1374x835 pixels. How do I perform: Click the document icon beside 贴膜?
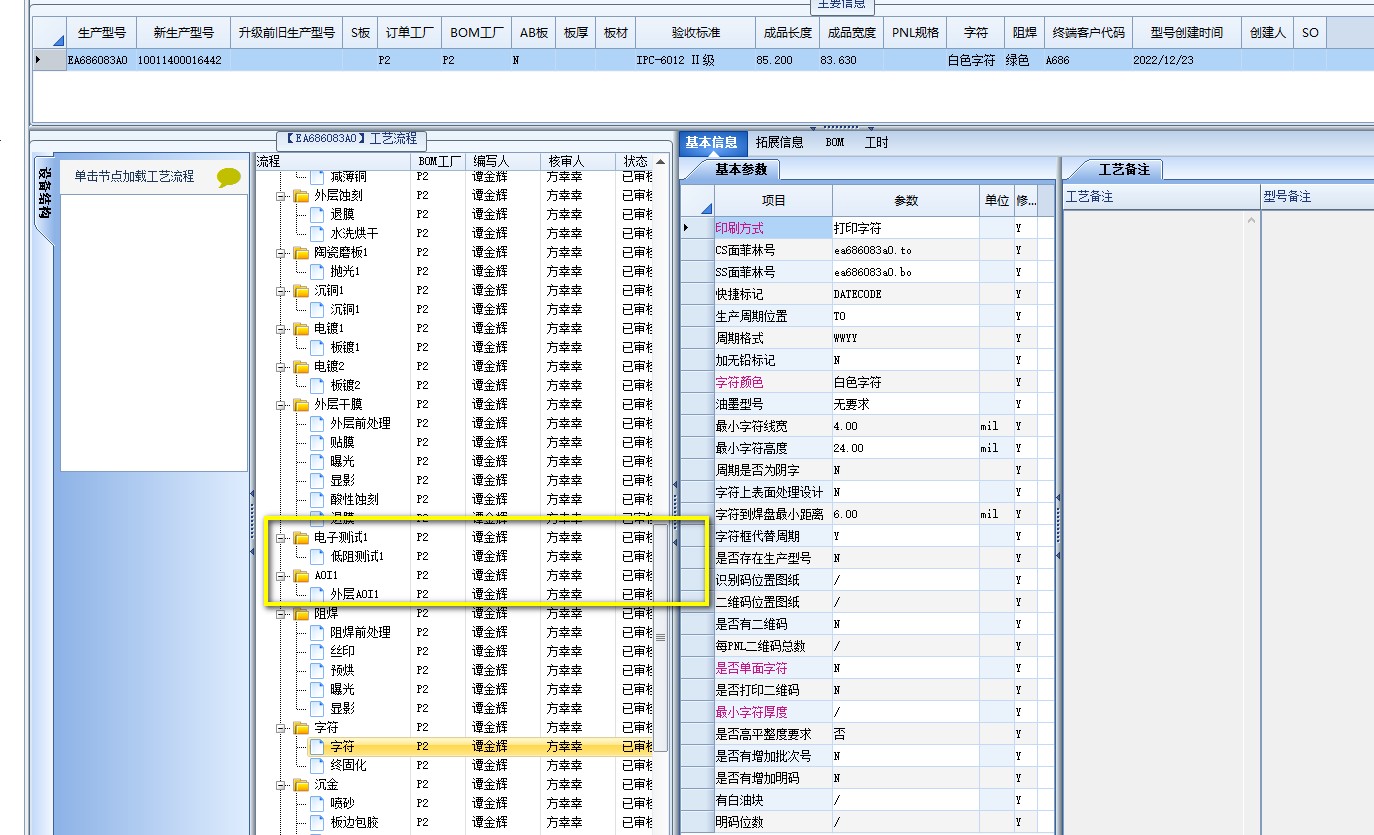click(x=317, y=442)
